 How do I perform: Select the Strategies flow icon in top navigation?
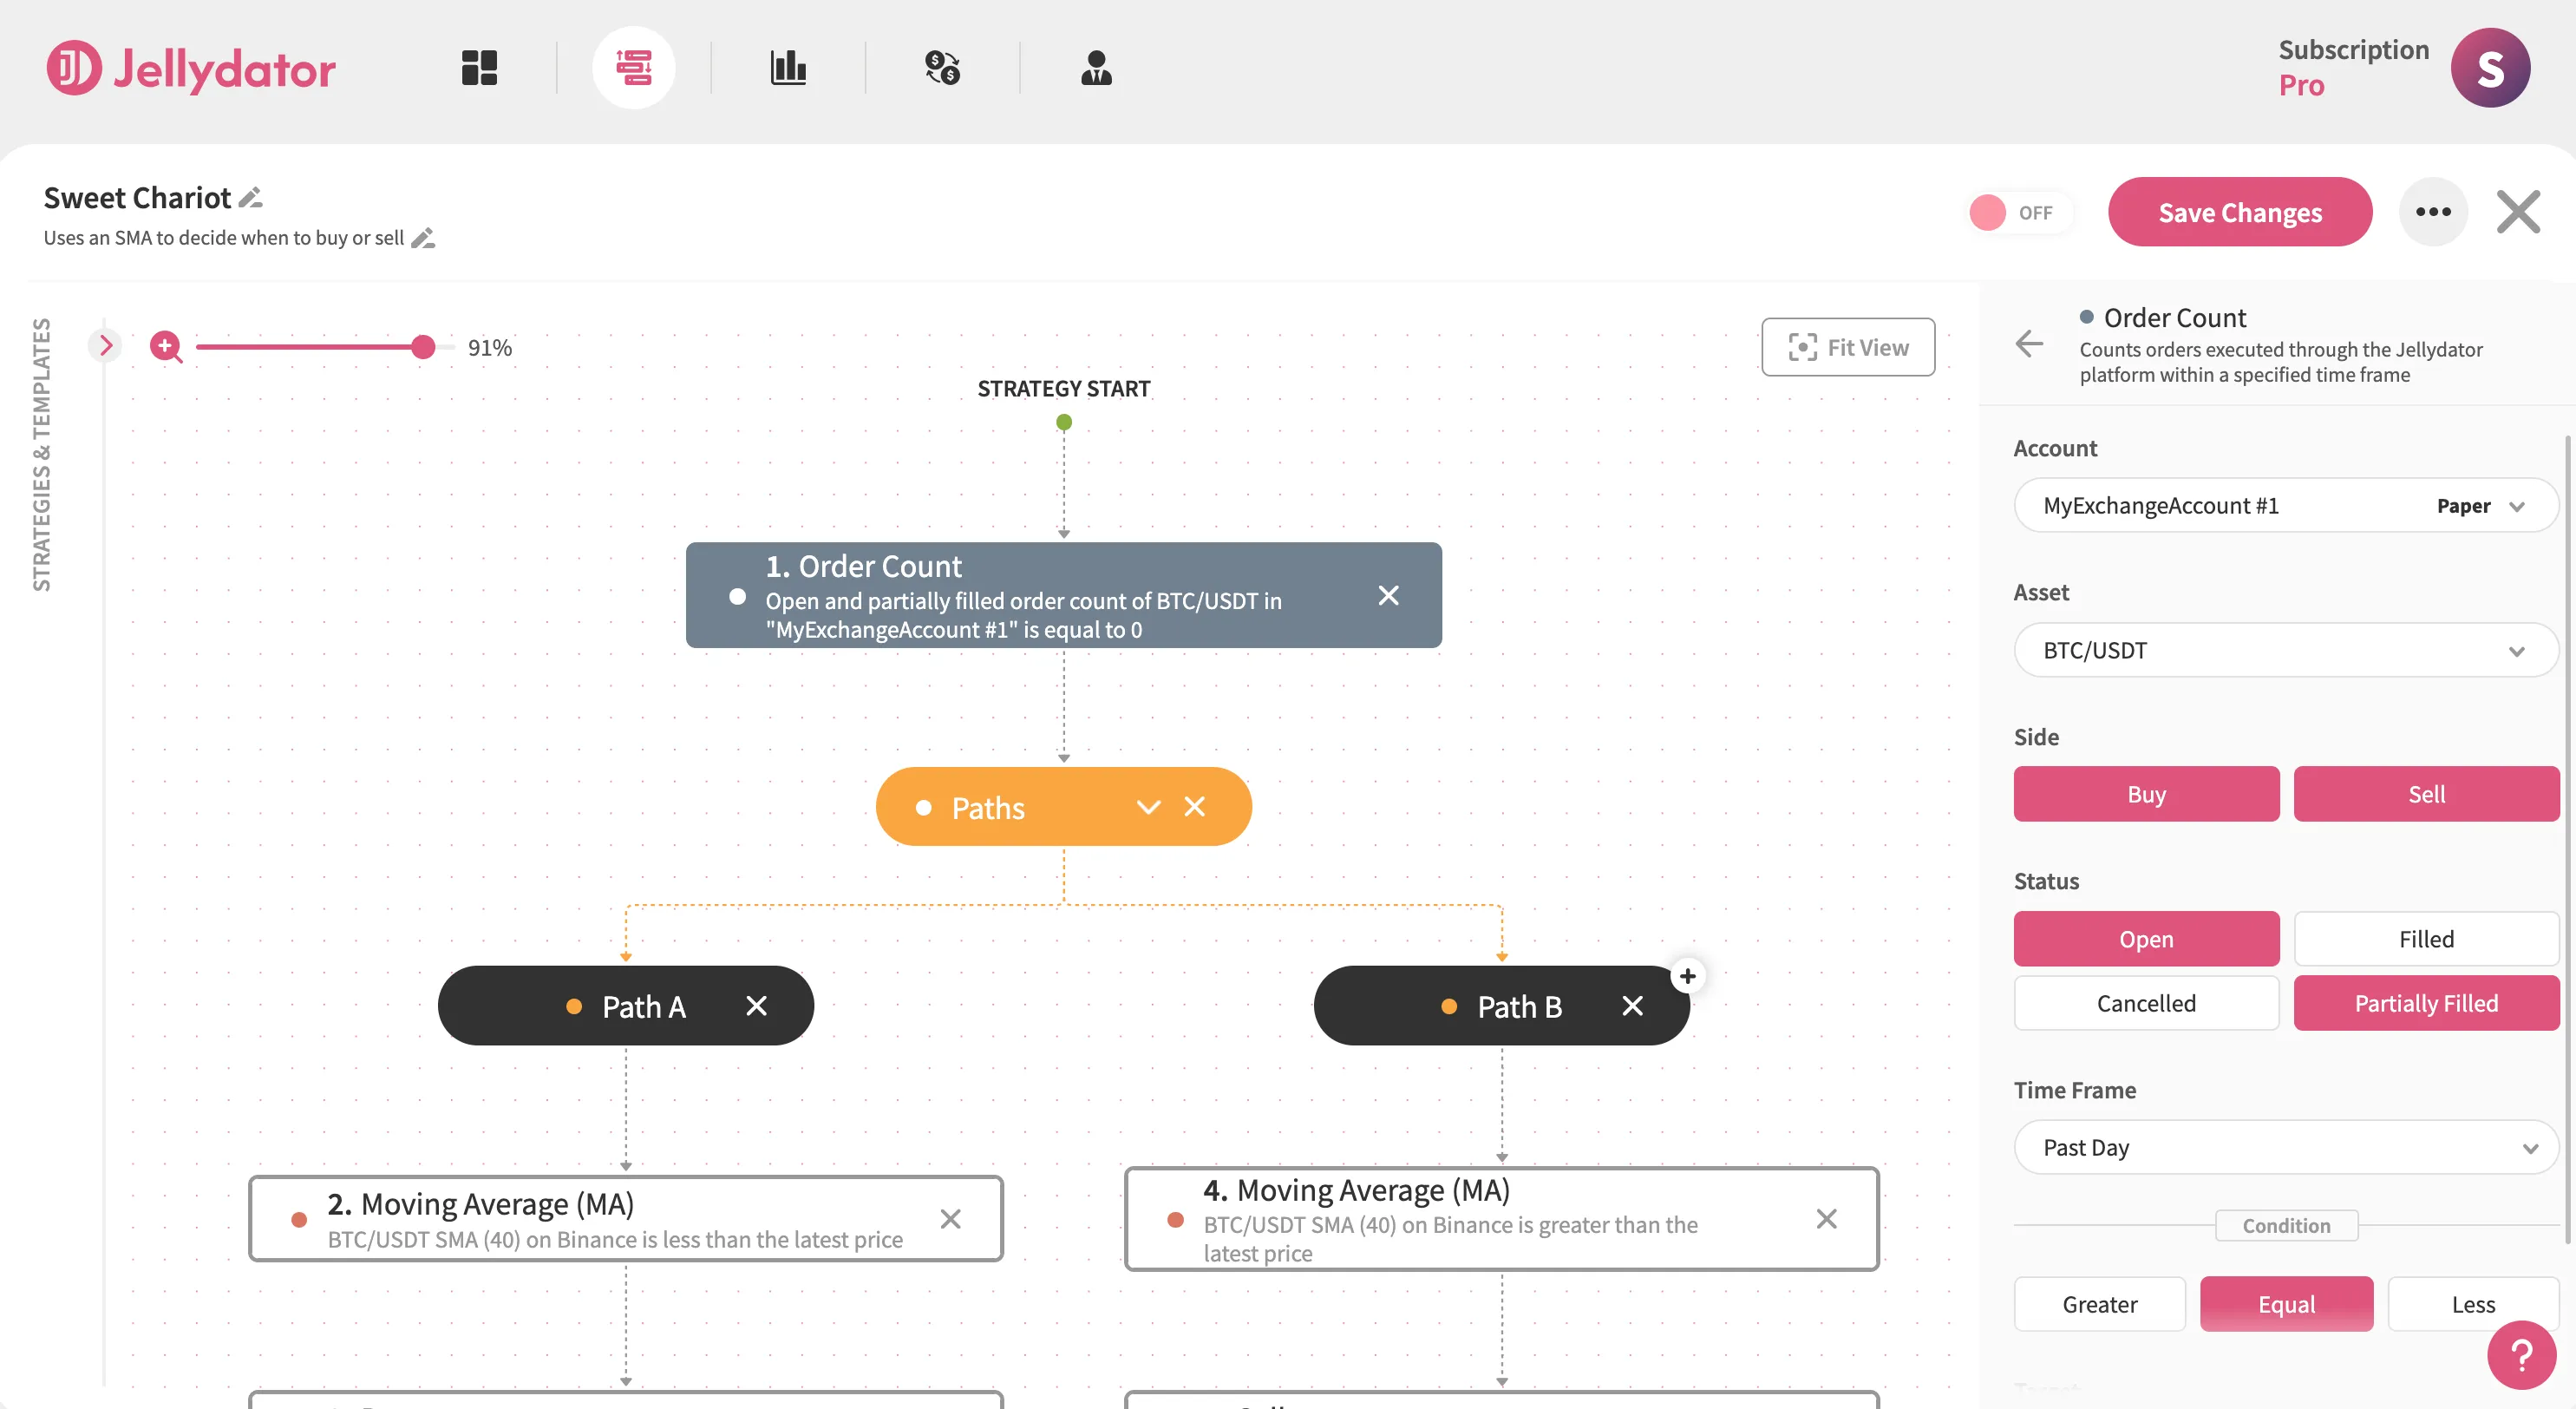tap(635, 67)
